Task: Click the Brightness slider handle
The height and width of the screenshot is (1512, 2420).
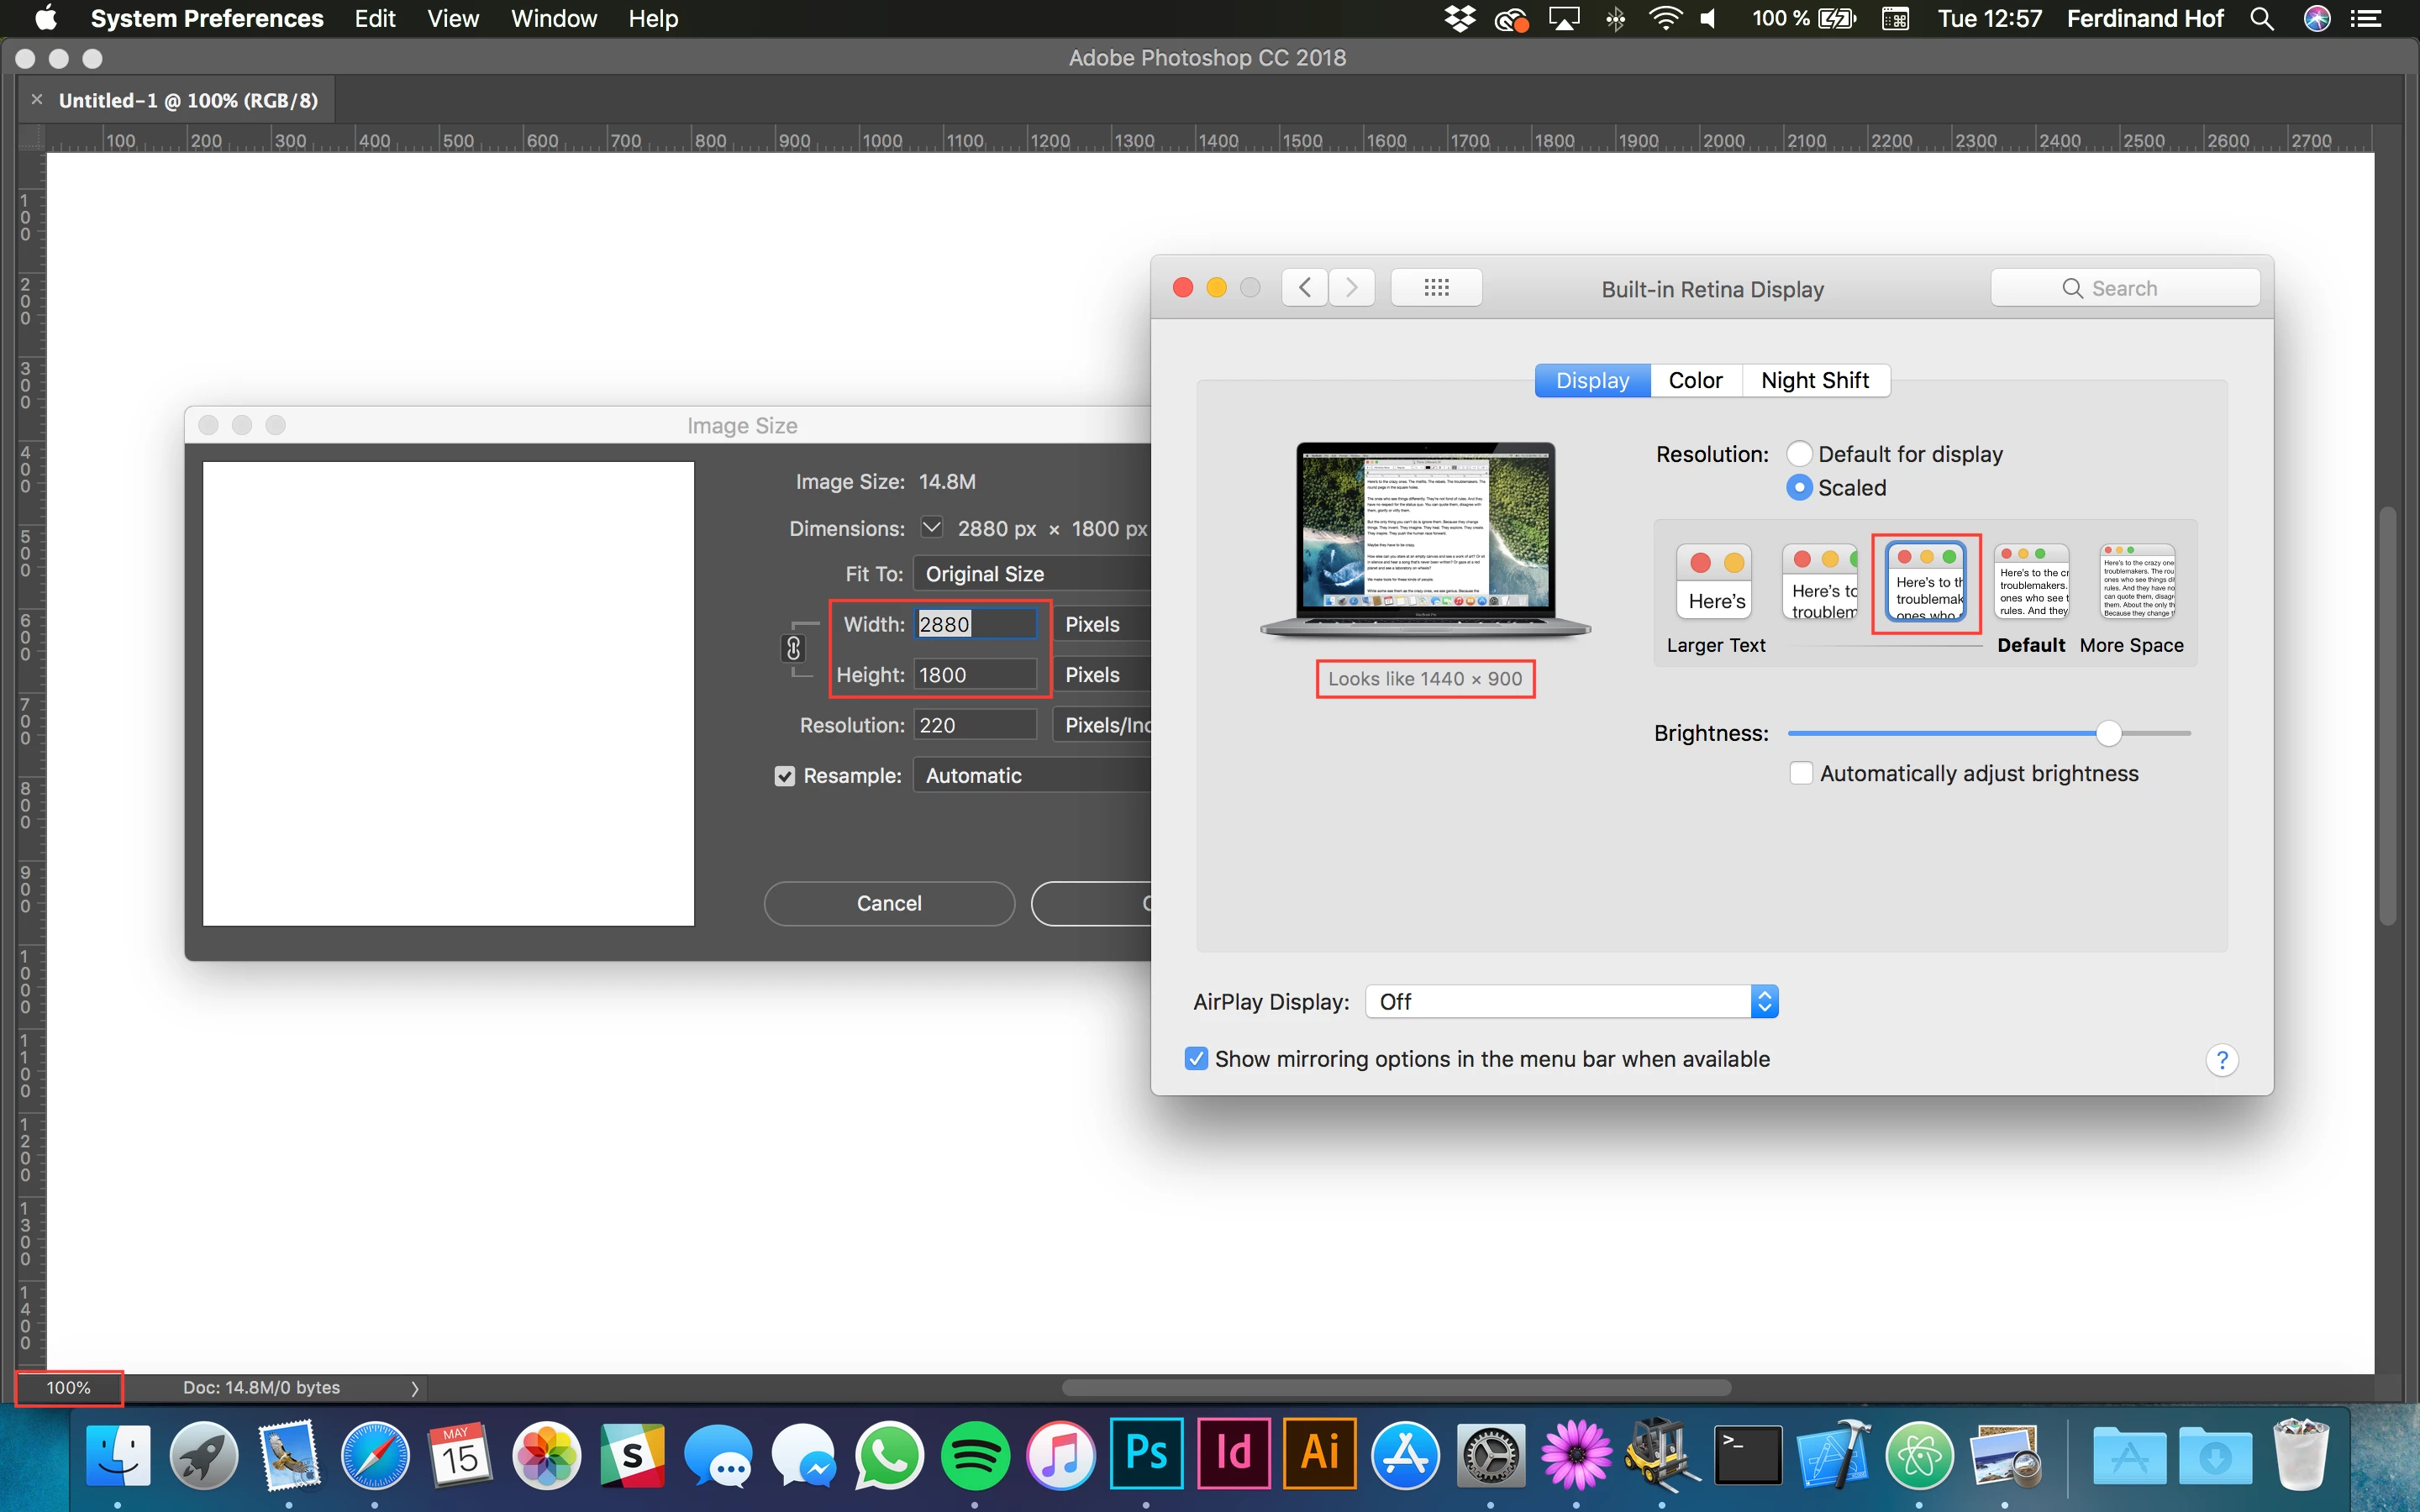Action: point(2108,734)
